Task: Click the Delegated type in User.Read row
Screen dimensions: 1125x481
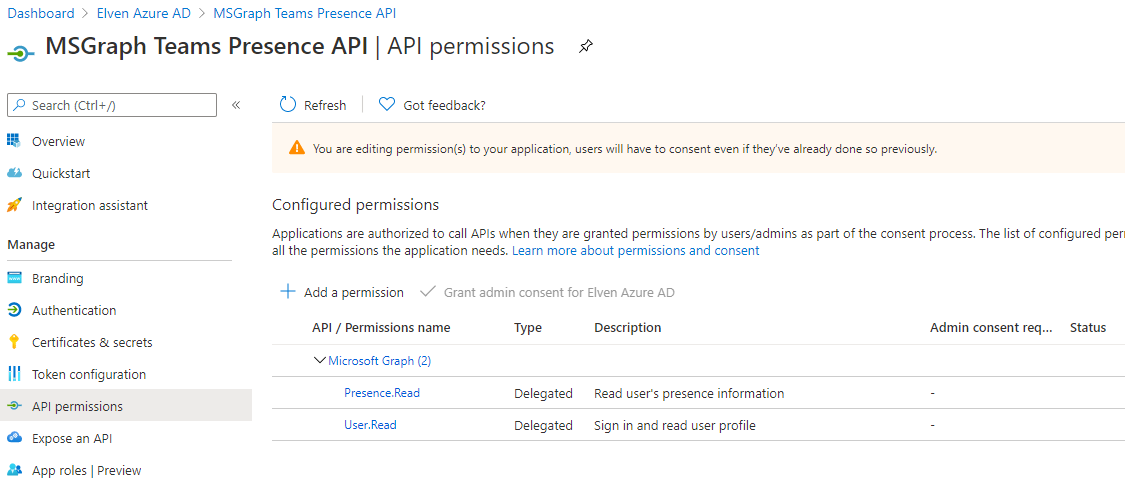Action: pos(543,425)
